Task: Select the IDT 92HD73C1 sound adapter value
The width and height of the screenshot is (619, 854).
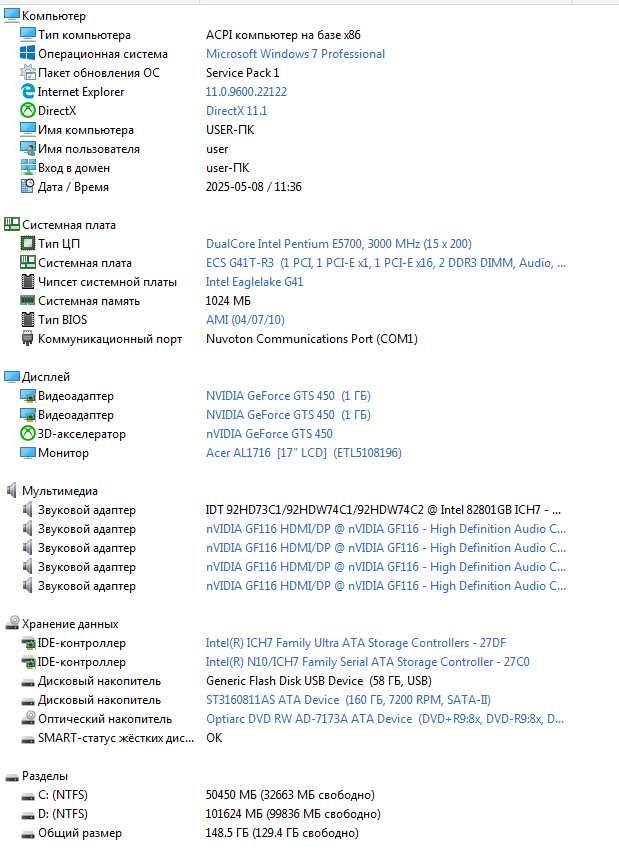Action: 383,510
